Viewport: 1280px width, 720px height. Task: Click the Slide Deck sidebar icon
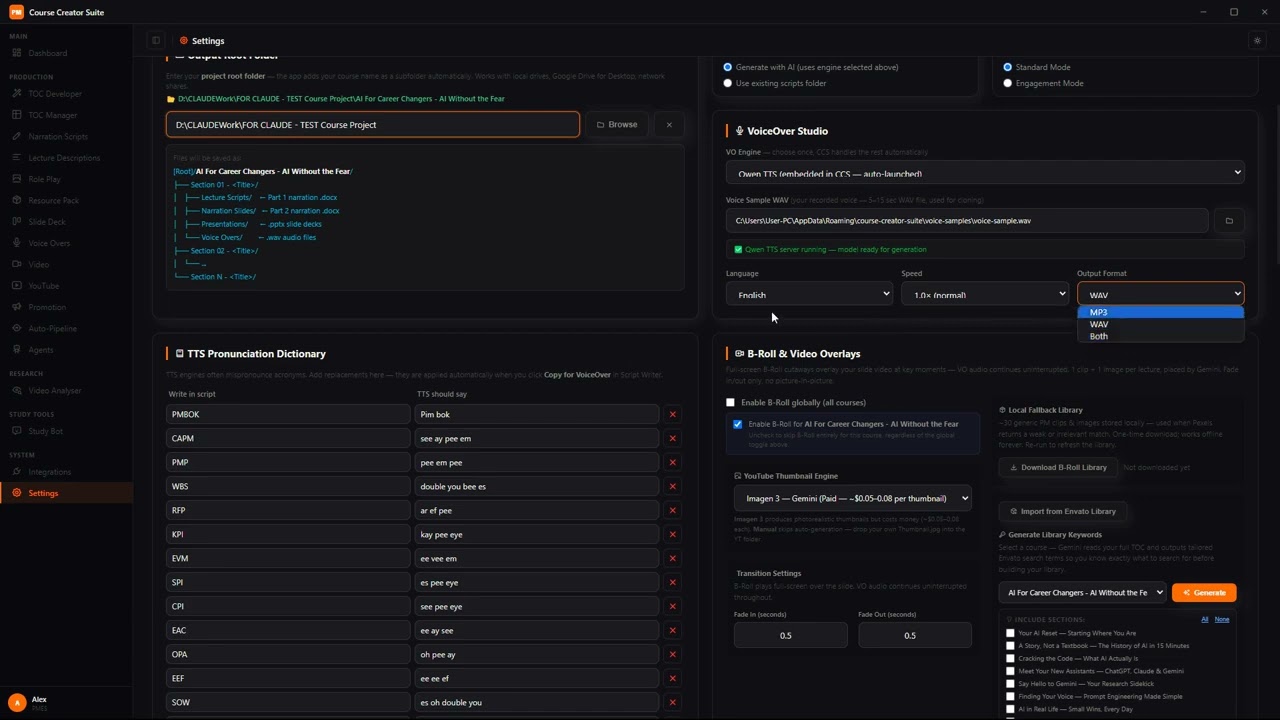coord(17,222)
